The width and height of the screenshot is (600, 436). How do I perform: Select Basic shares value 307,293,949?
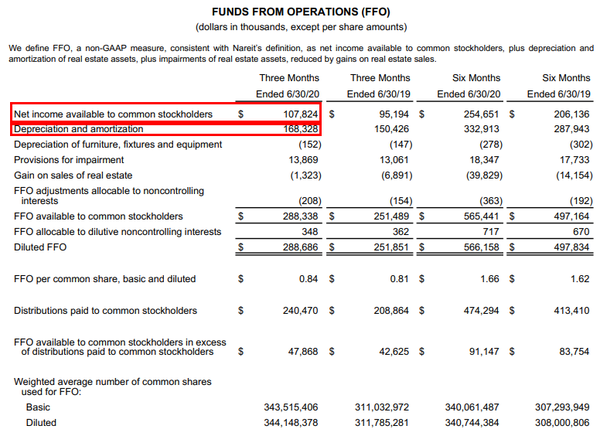[562, 407]
